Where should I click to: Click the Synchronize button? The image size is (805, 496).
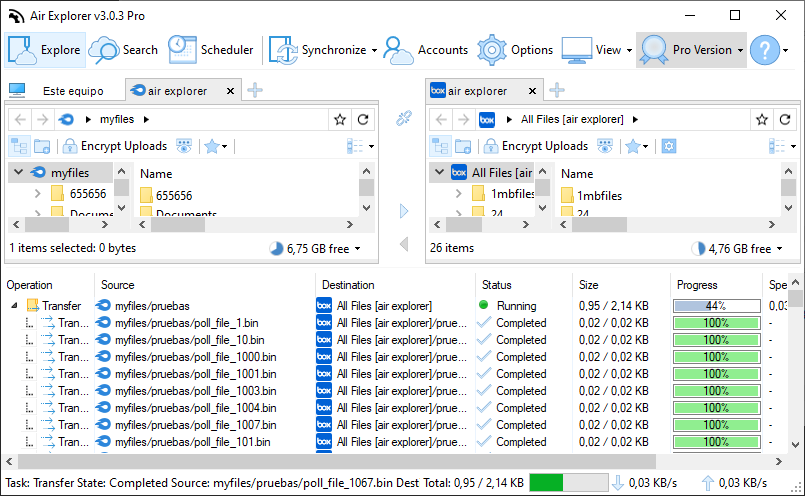pos(317,50)
